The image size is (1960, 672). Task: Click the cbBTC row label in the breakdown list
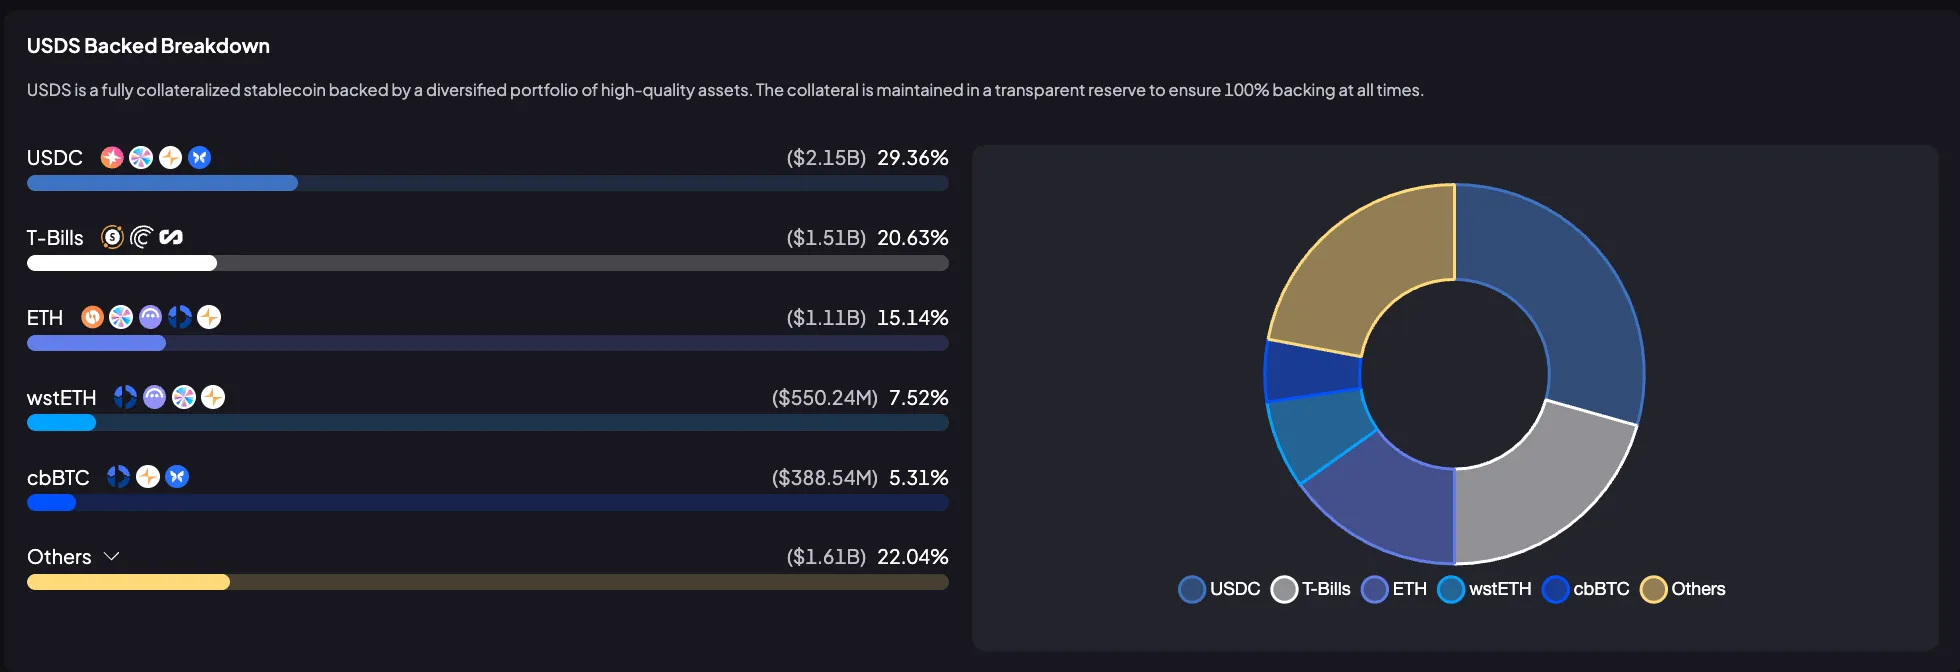click(58, 478)
